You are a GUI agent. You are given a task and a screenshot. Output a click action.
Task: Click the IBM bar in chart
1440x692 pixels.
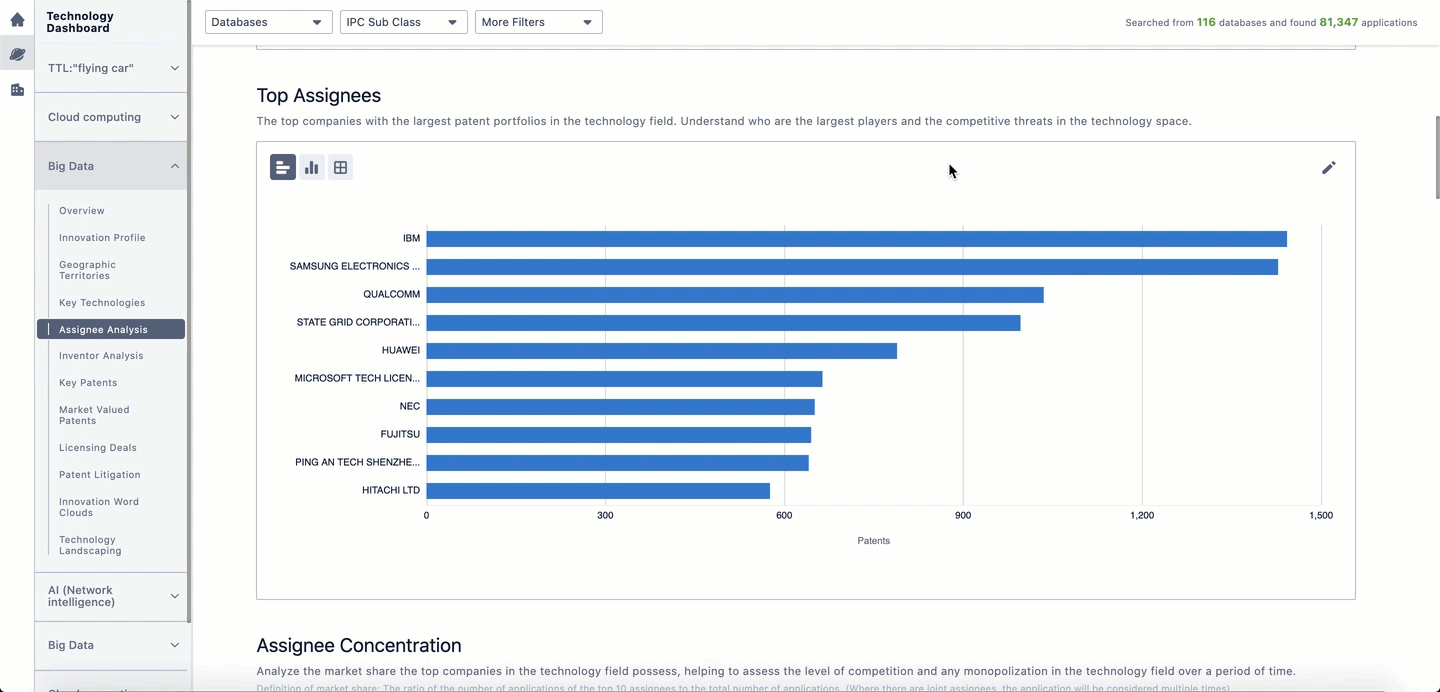[x=856, y=239]
